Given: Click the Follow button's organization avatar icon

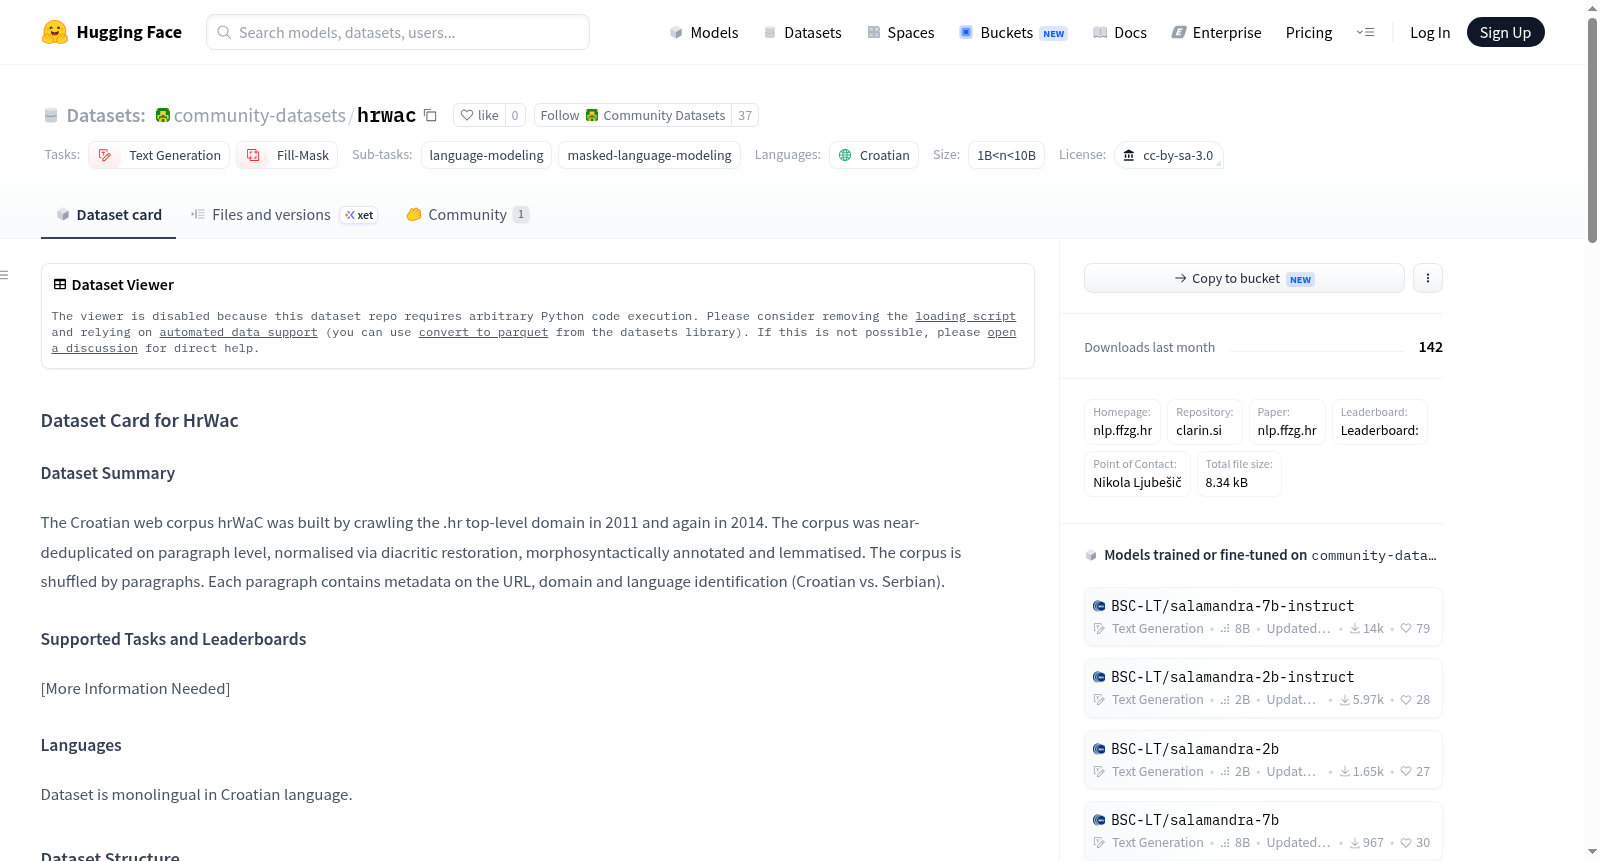Looking at the screenshot, I should [x=592, y=115].
